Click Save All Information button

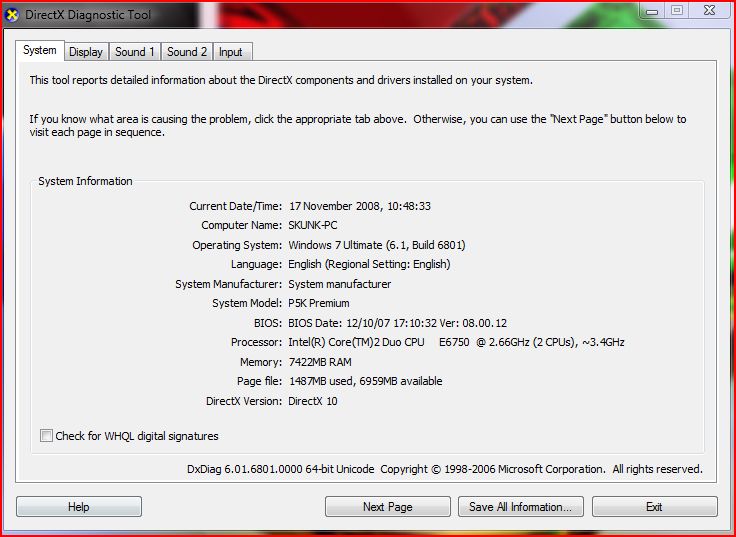(x=521, y=506)
